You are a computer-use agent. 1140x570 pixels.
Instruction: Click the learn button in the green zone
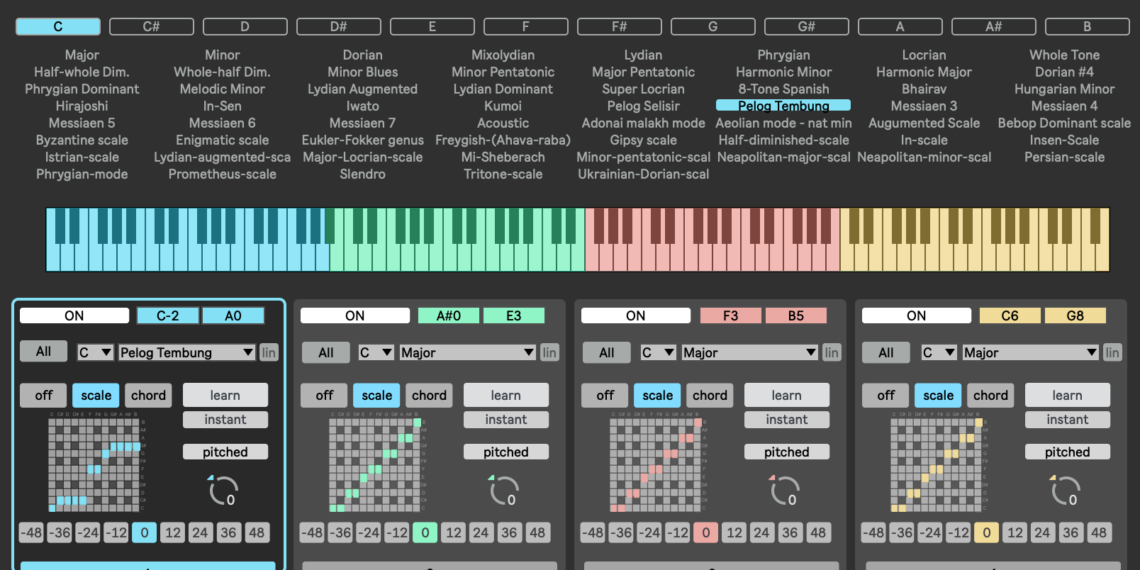click(x=506, y=395)
